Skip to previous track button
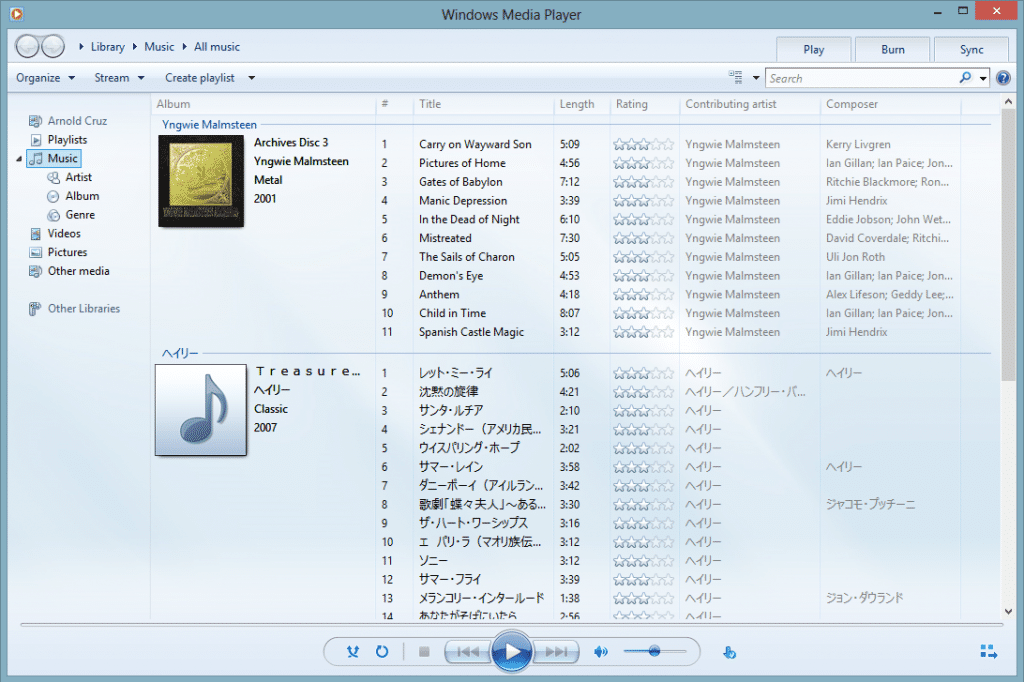This screenshot has width=1024, height=682. point(468,651)
